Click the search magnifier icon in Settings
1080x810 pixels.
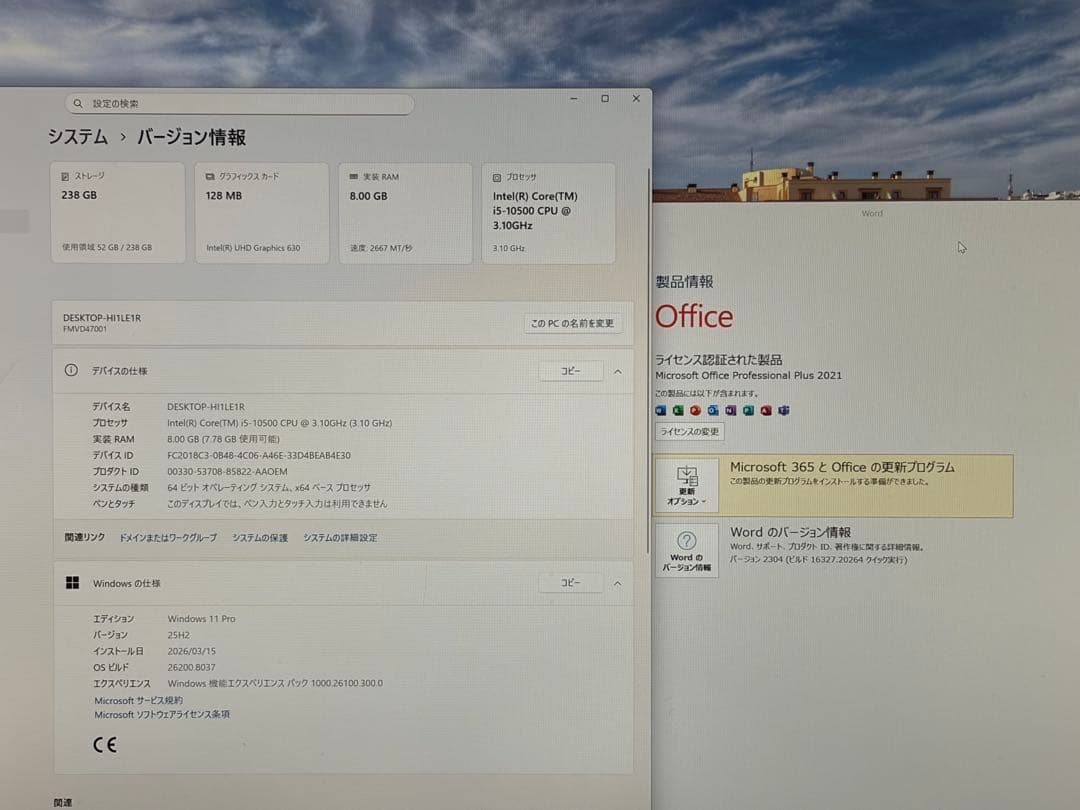point(78,103)
